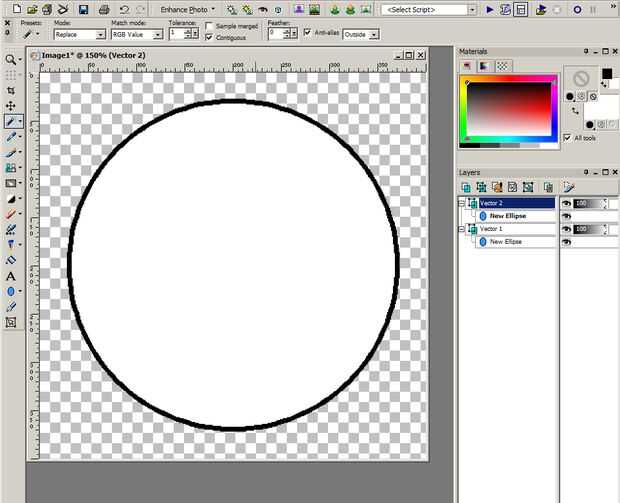The height and width of the screenshot is (503, 620).
Task: Open the Match mode dropdown
Action: click(158, 35)
